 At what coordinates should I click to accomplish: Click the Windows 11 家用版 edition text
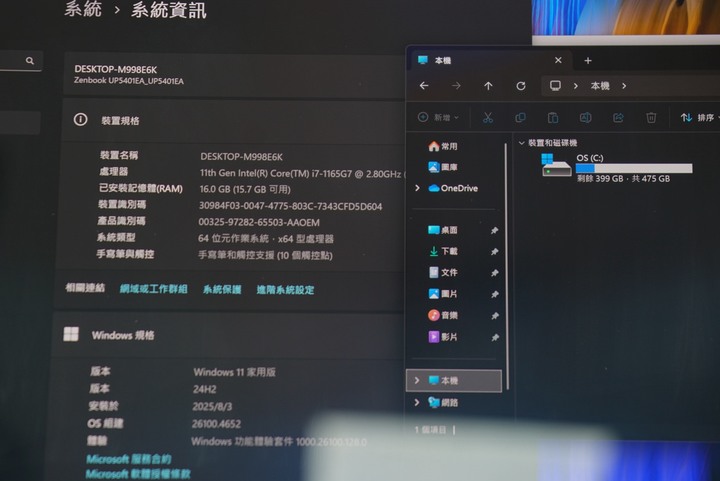click(x=235, y=372)
